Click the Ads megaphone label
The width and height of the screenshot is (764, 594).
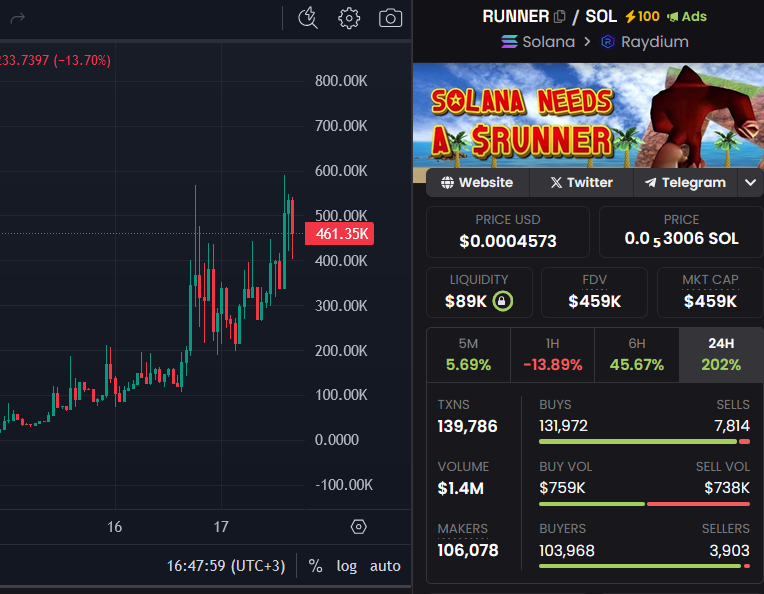tap(687, 17)
